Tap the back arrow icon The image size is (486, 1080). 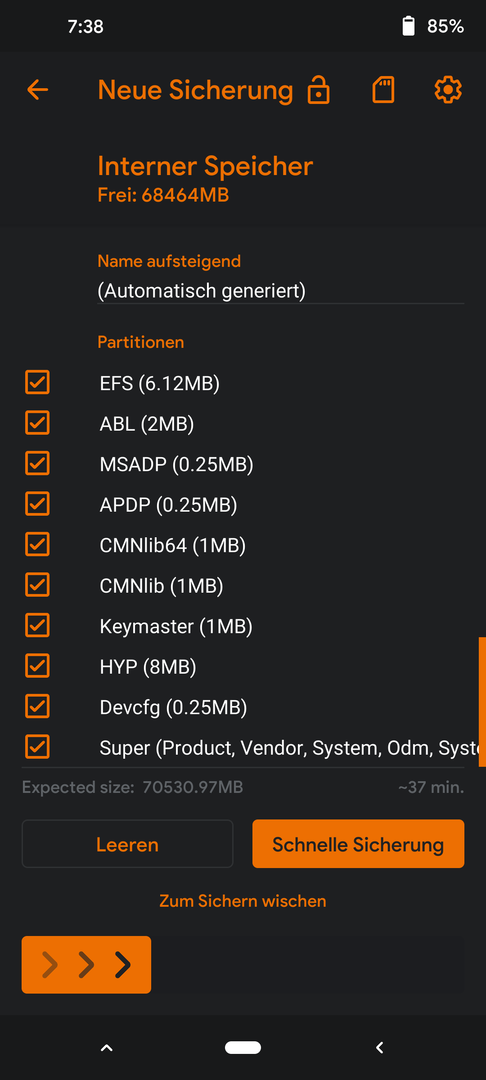coord(37,90)
